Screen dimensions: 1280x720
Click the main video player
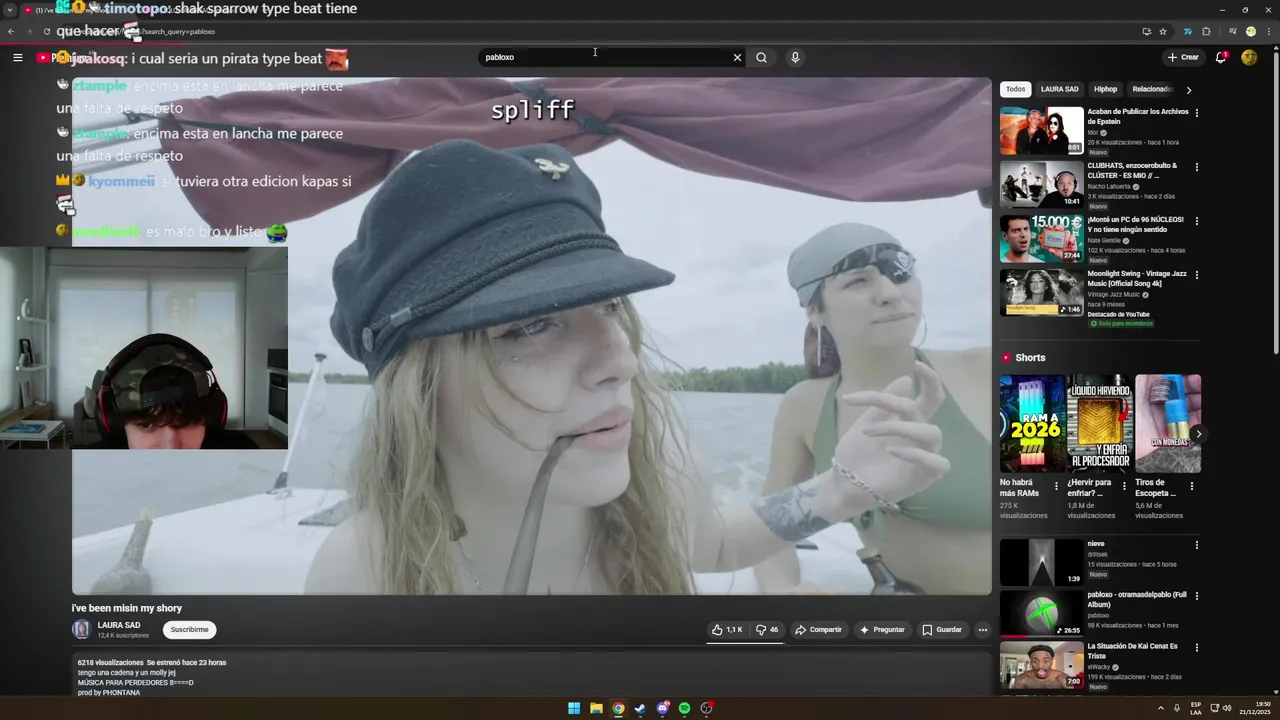coord(531,336)
